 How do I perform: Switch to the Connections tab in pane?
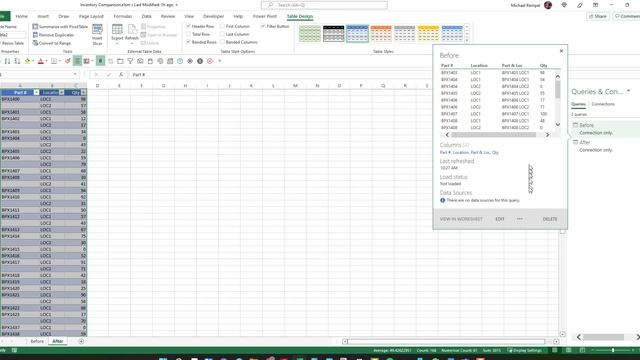(x=603, y=104)
